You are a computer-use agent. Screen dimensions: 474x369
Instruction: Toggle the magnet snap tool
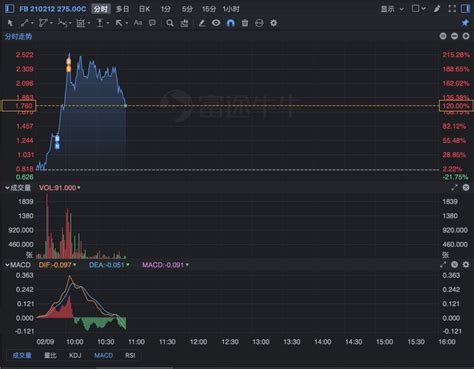(x=231, y=23)
